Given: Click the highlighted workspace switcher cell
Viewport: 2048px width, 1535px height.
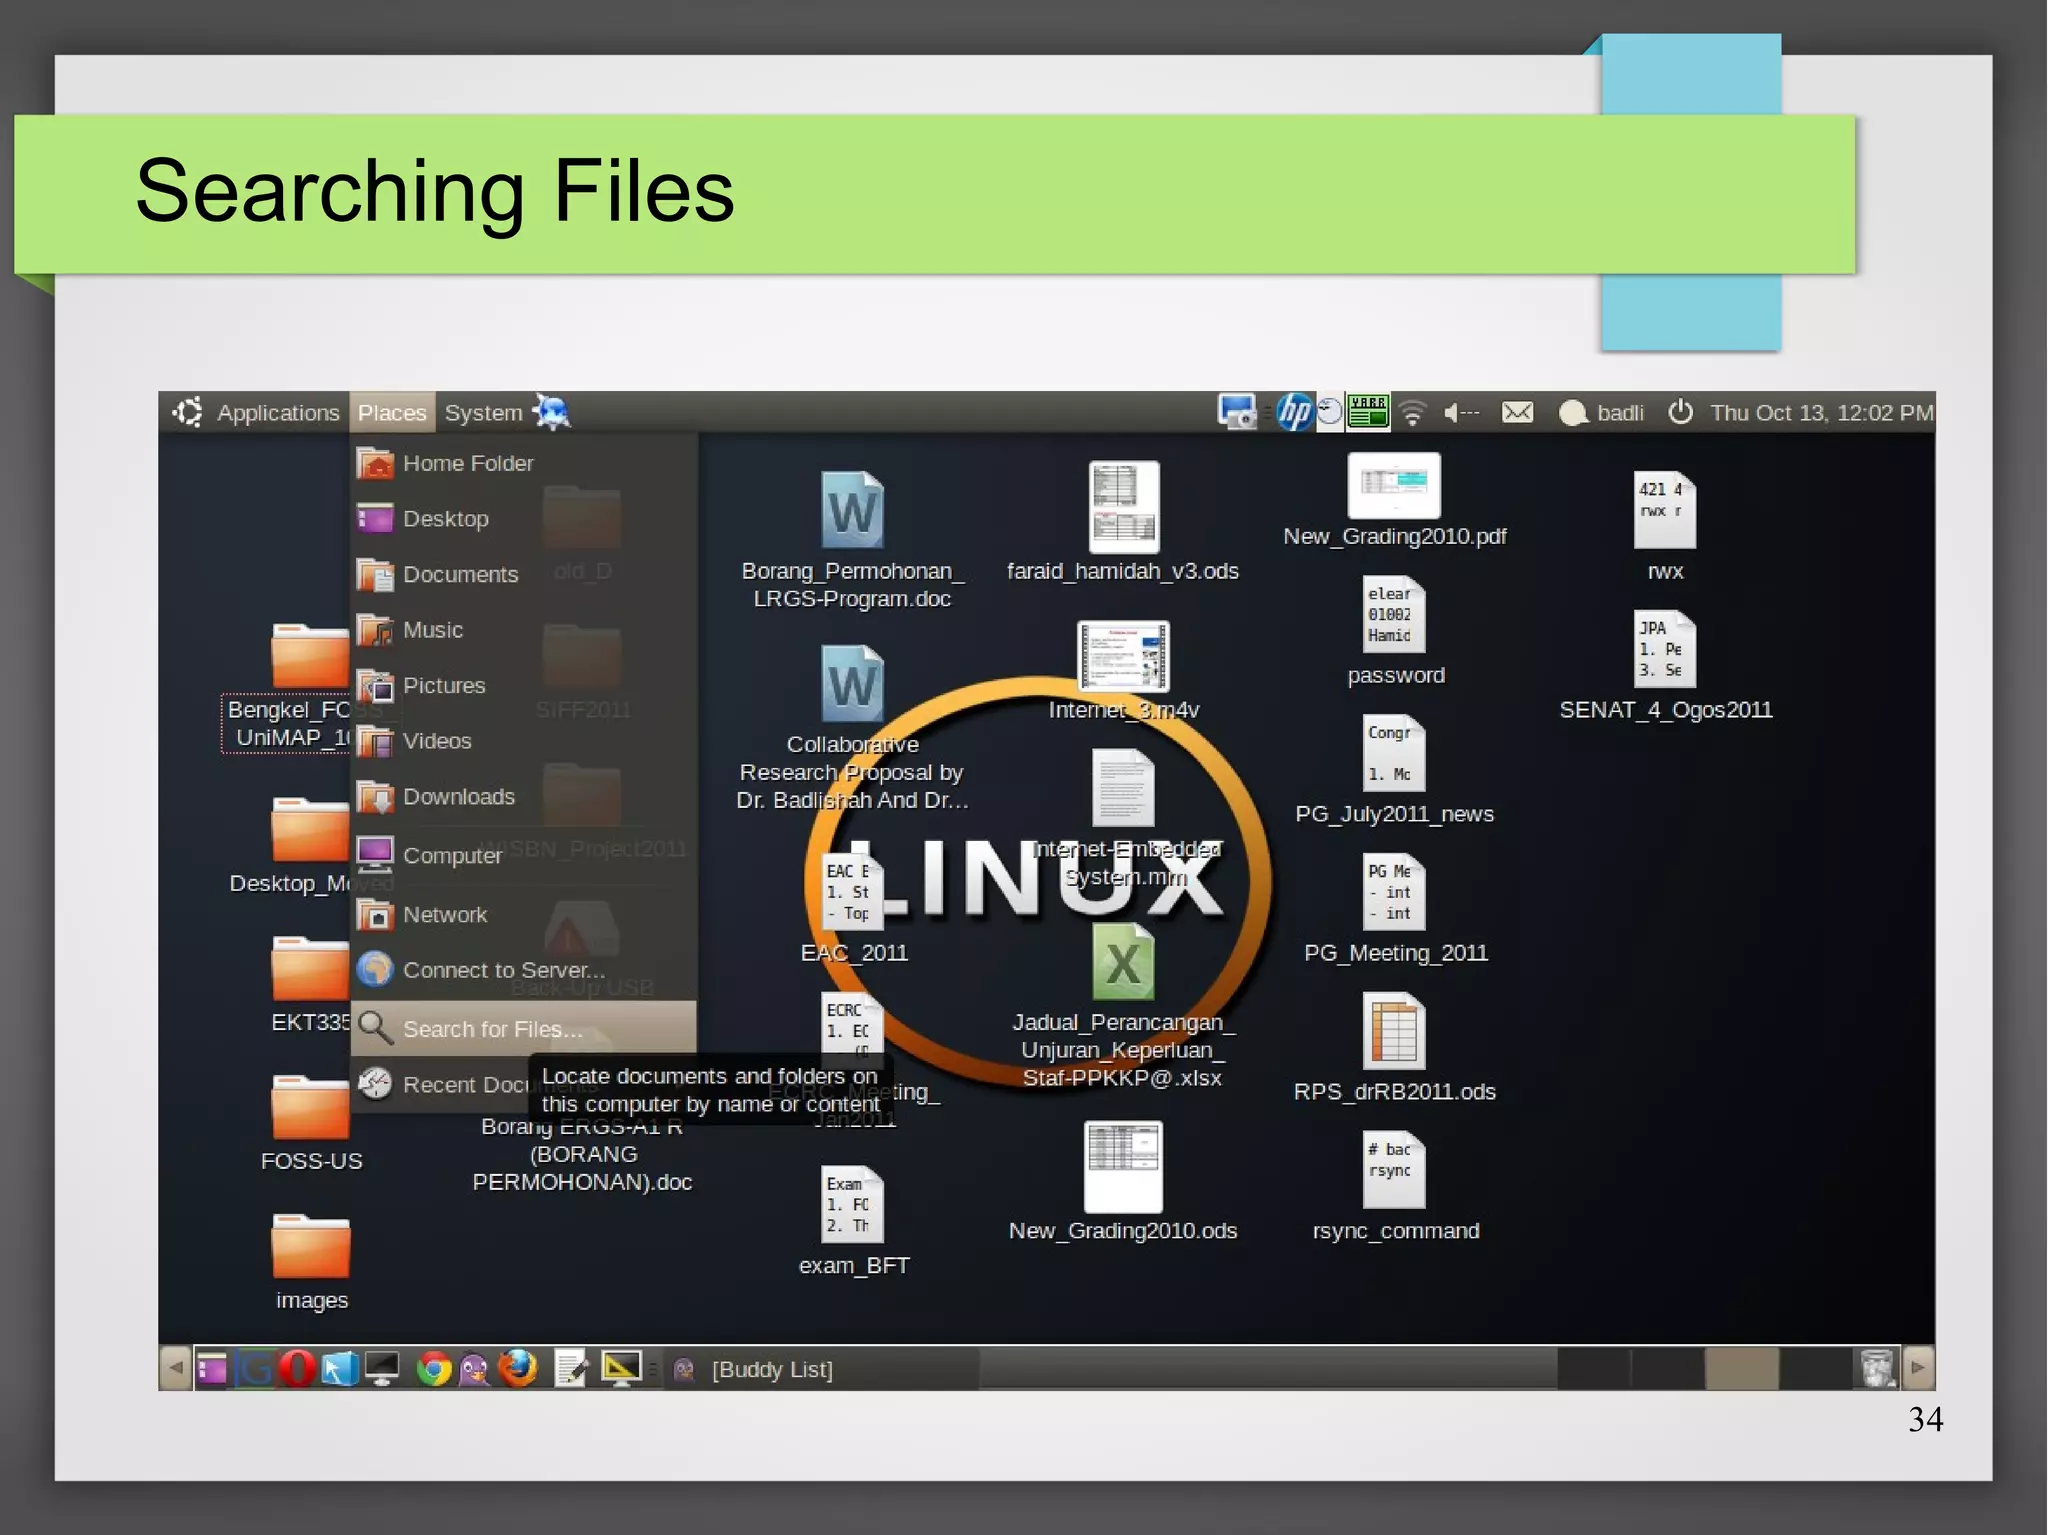Looking at the screenshot, I should tap(1741, 1368).
